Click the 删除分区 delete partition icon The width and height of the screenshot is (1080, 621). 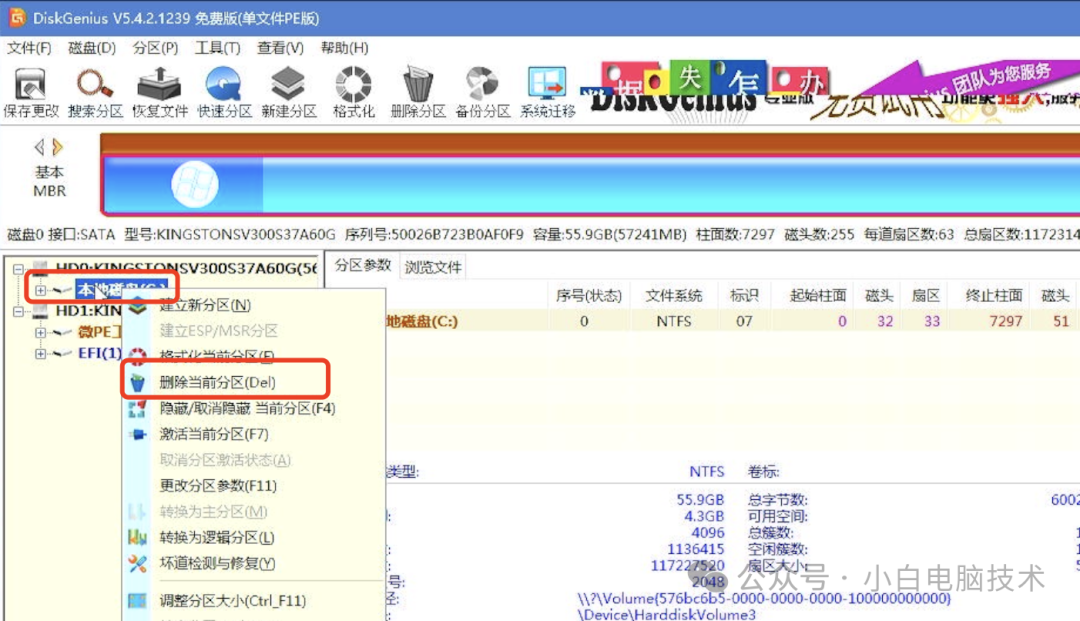pos(417,90)
